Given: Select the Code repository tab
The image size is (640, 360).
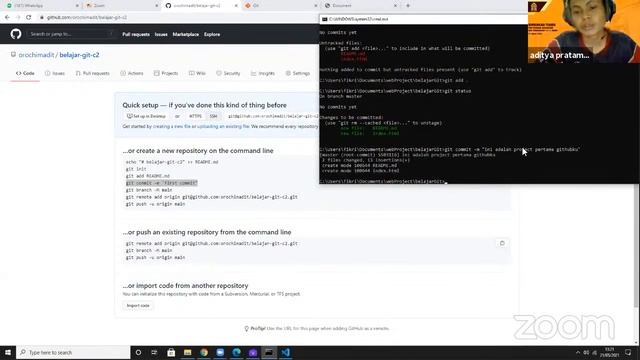Looking at the screenshot, I should point(25,73).
